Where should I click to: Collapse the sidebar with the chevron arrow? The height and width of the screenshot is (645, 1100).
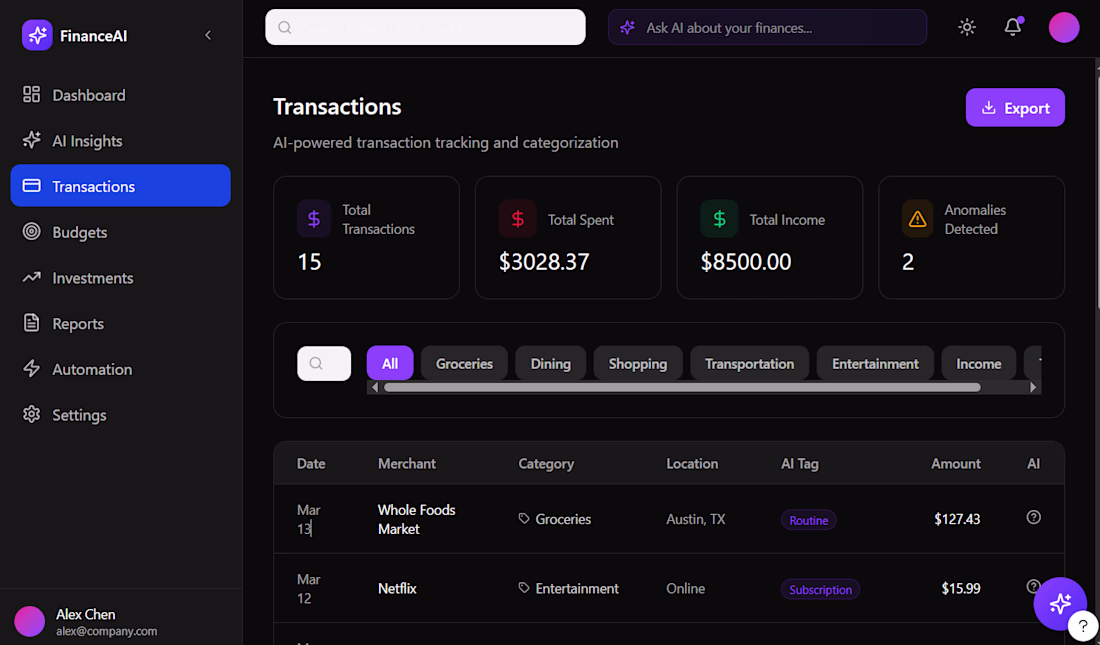208,36
